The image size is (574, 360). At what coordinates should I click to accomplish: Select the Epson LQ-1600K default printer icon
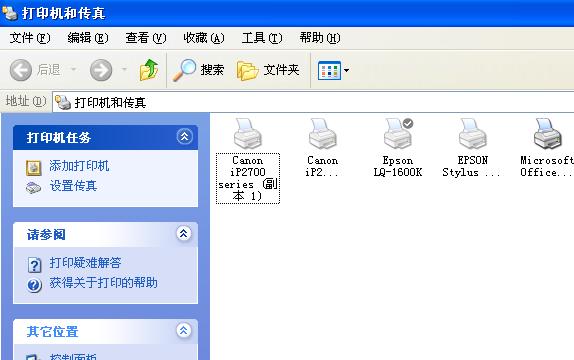(x=398, y=134)
